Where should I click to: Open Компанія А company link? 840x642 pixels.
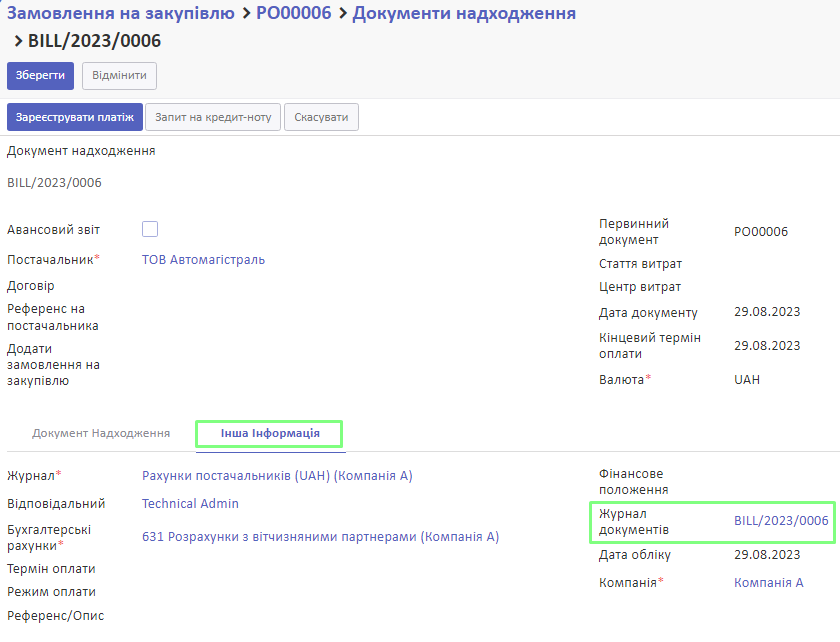click(769, 583)
